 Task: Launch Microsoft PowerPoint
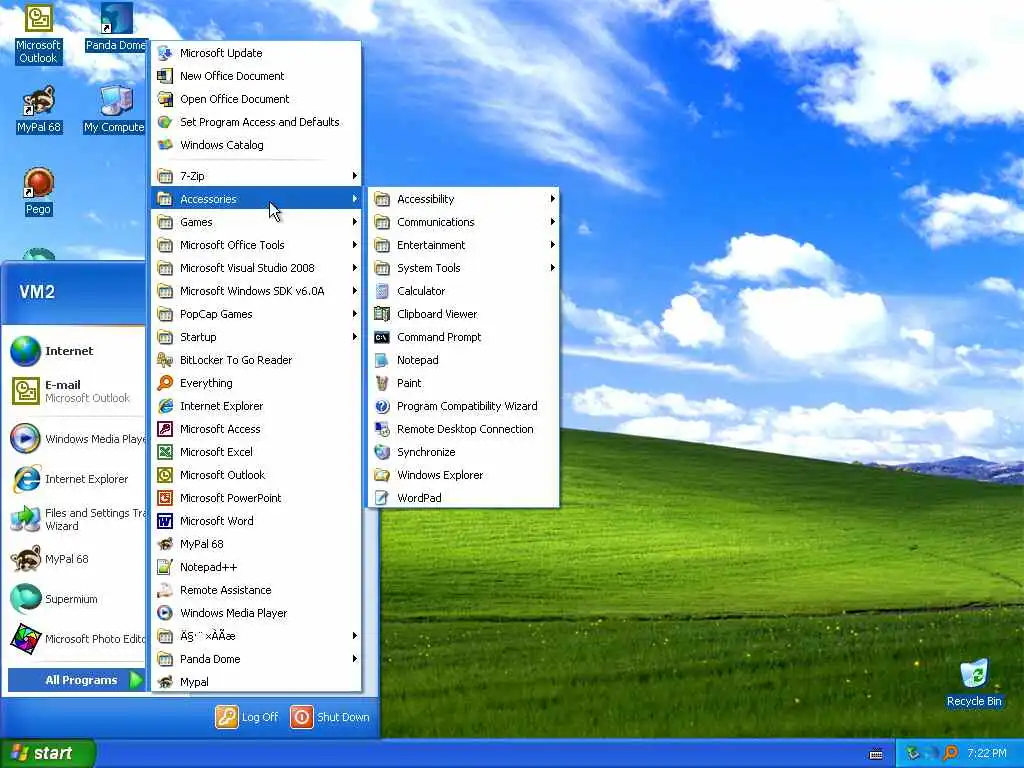256,498
